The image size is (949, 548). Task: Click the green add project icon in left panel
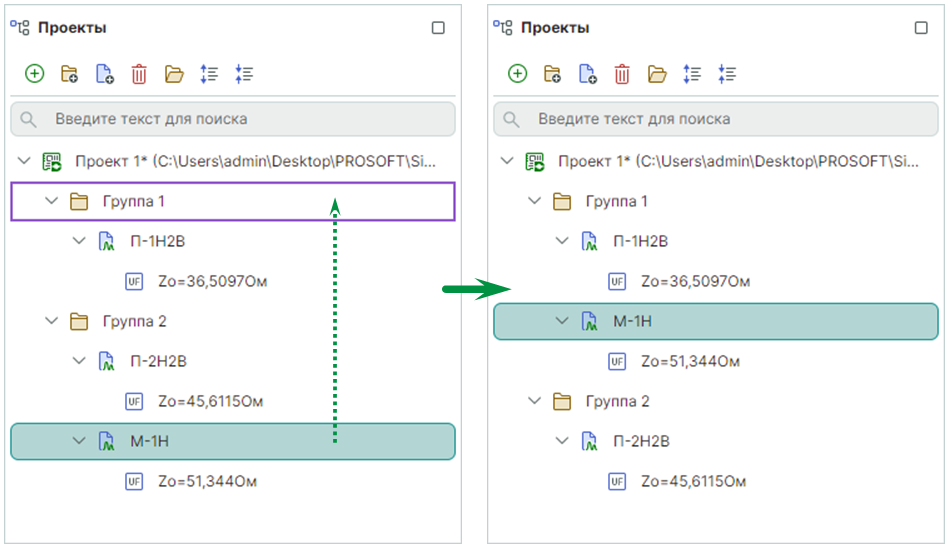pyautogui.click(x=35, y=73)
